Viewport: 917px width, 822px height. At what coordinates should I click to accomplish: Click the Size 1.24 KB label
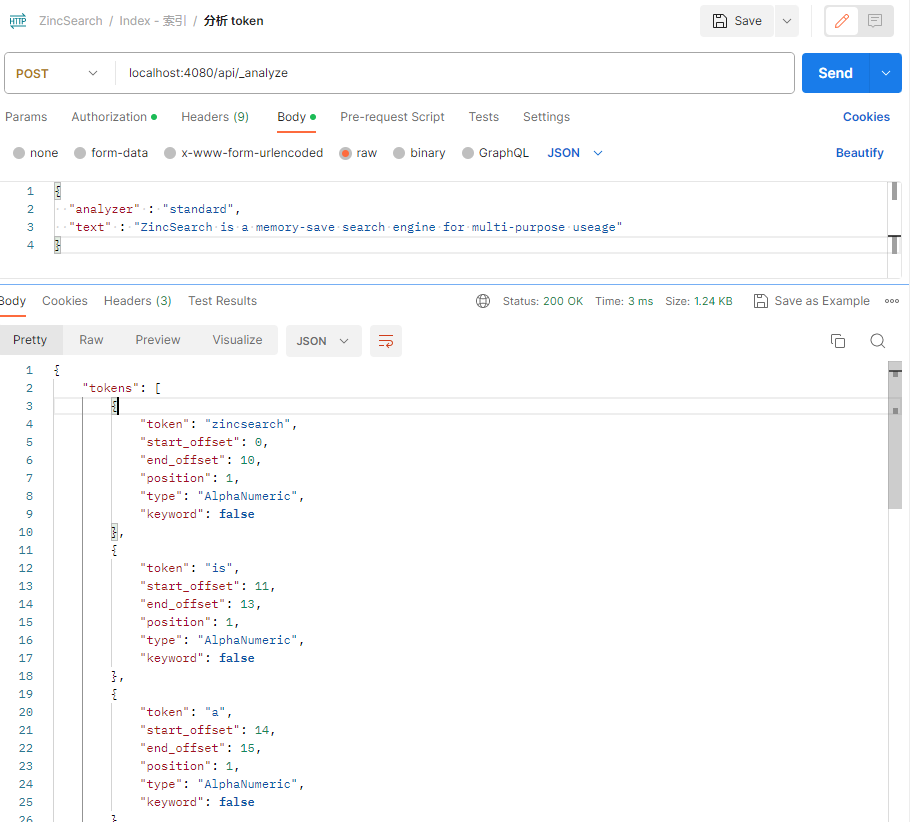699,301
